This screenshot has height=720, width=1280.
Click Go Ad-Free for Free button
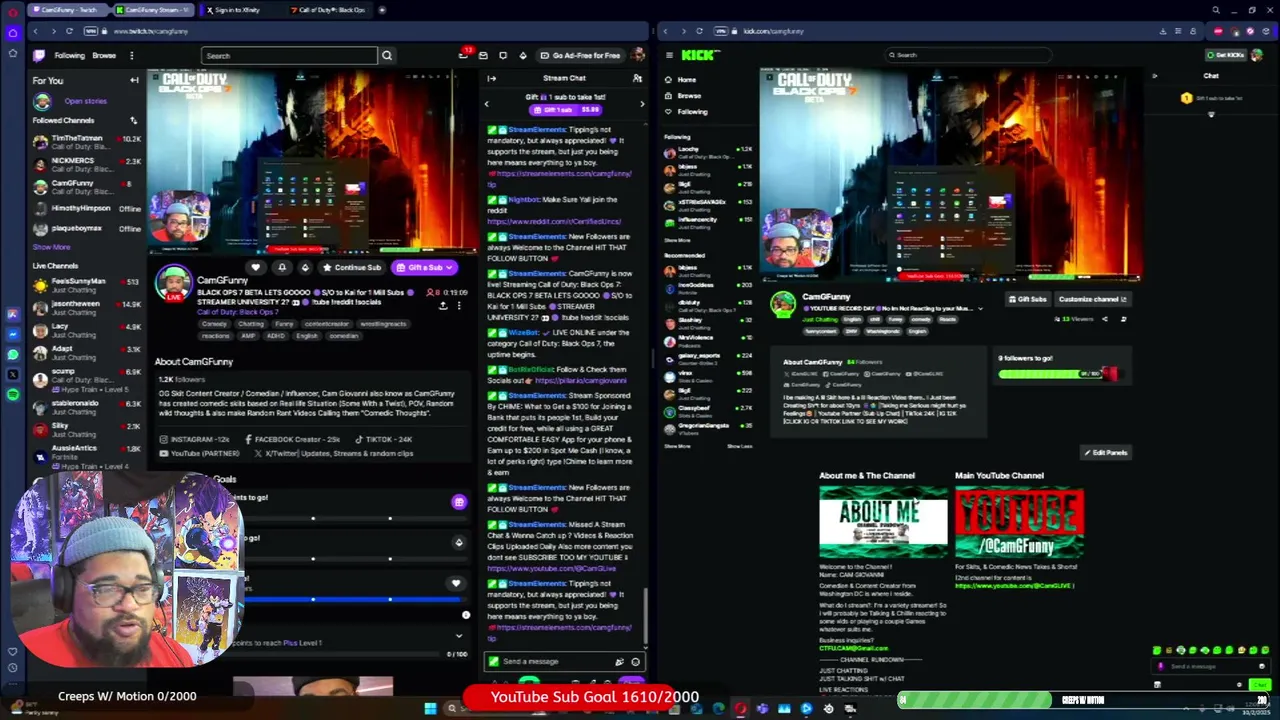click(580, 55)
